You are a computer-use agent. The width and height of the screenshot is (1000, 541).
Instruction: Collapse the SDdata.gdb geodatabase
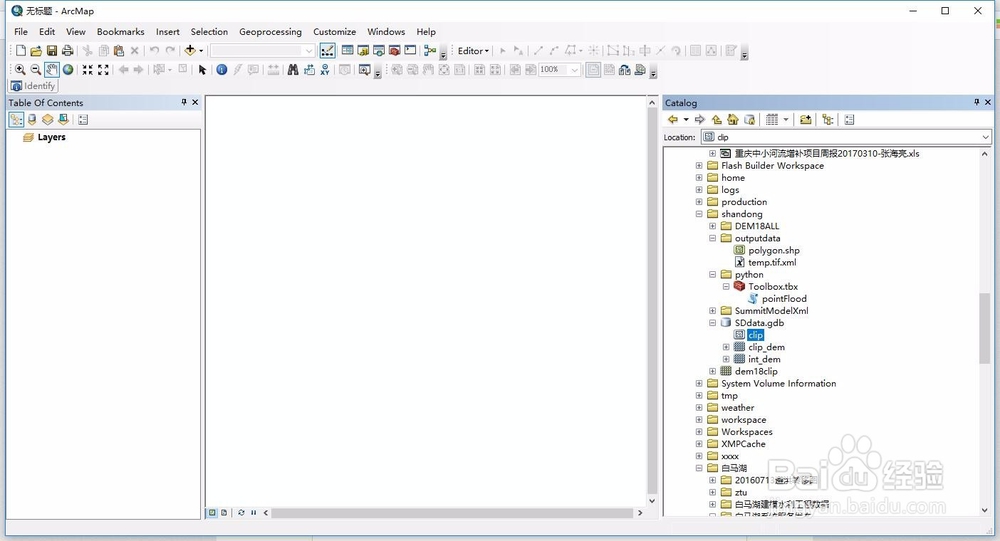[x=712, y=323]
